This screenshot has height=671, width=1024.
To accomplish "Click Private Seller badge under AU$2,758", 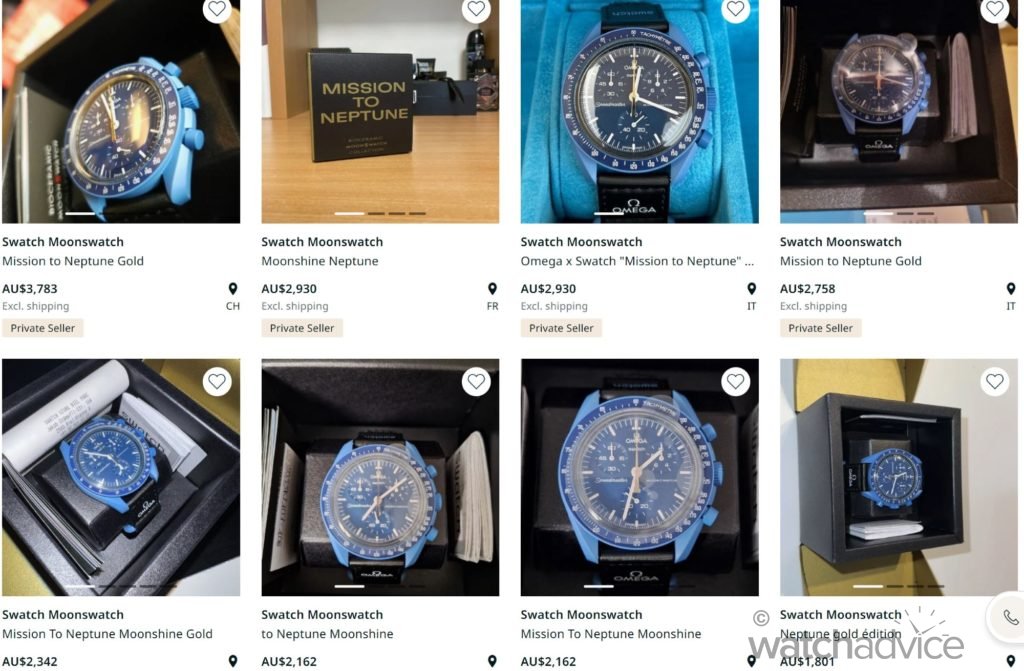I will pos(820,328).
